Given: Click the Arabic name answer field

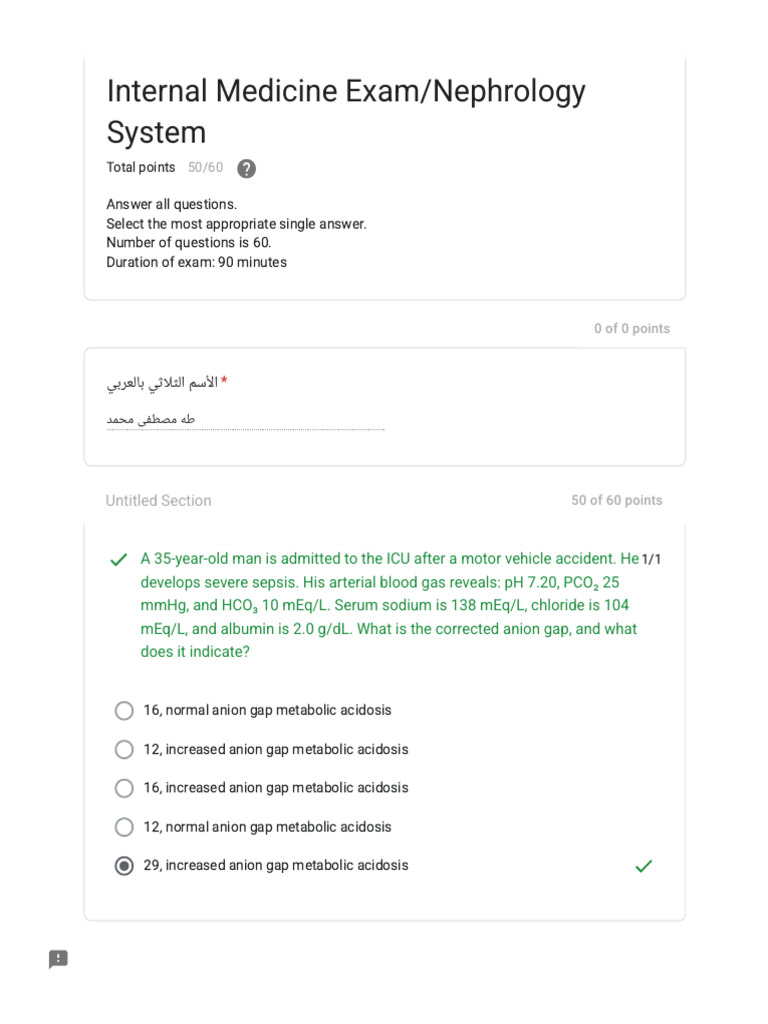Looking at the screenshot, I should [246, 420].
